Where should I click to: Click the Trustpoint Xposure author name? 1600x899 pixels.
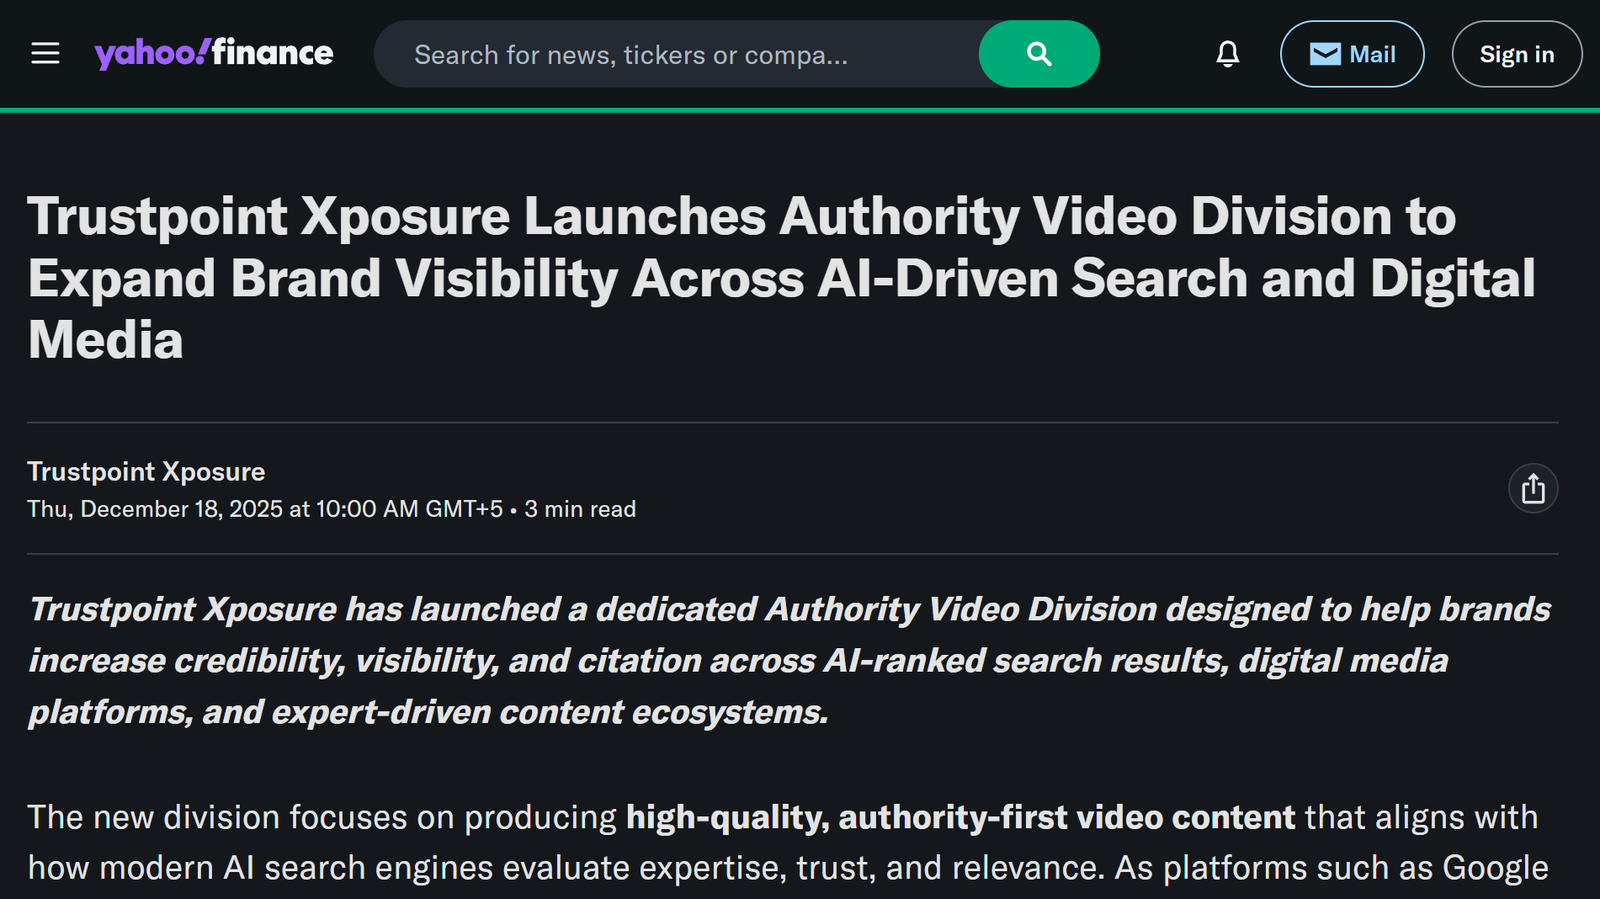pos(146,472)
